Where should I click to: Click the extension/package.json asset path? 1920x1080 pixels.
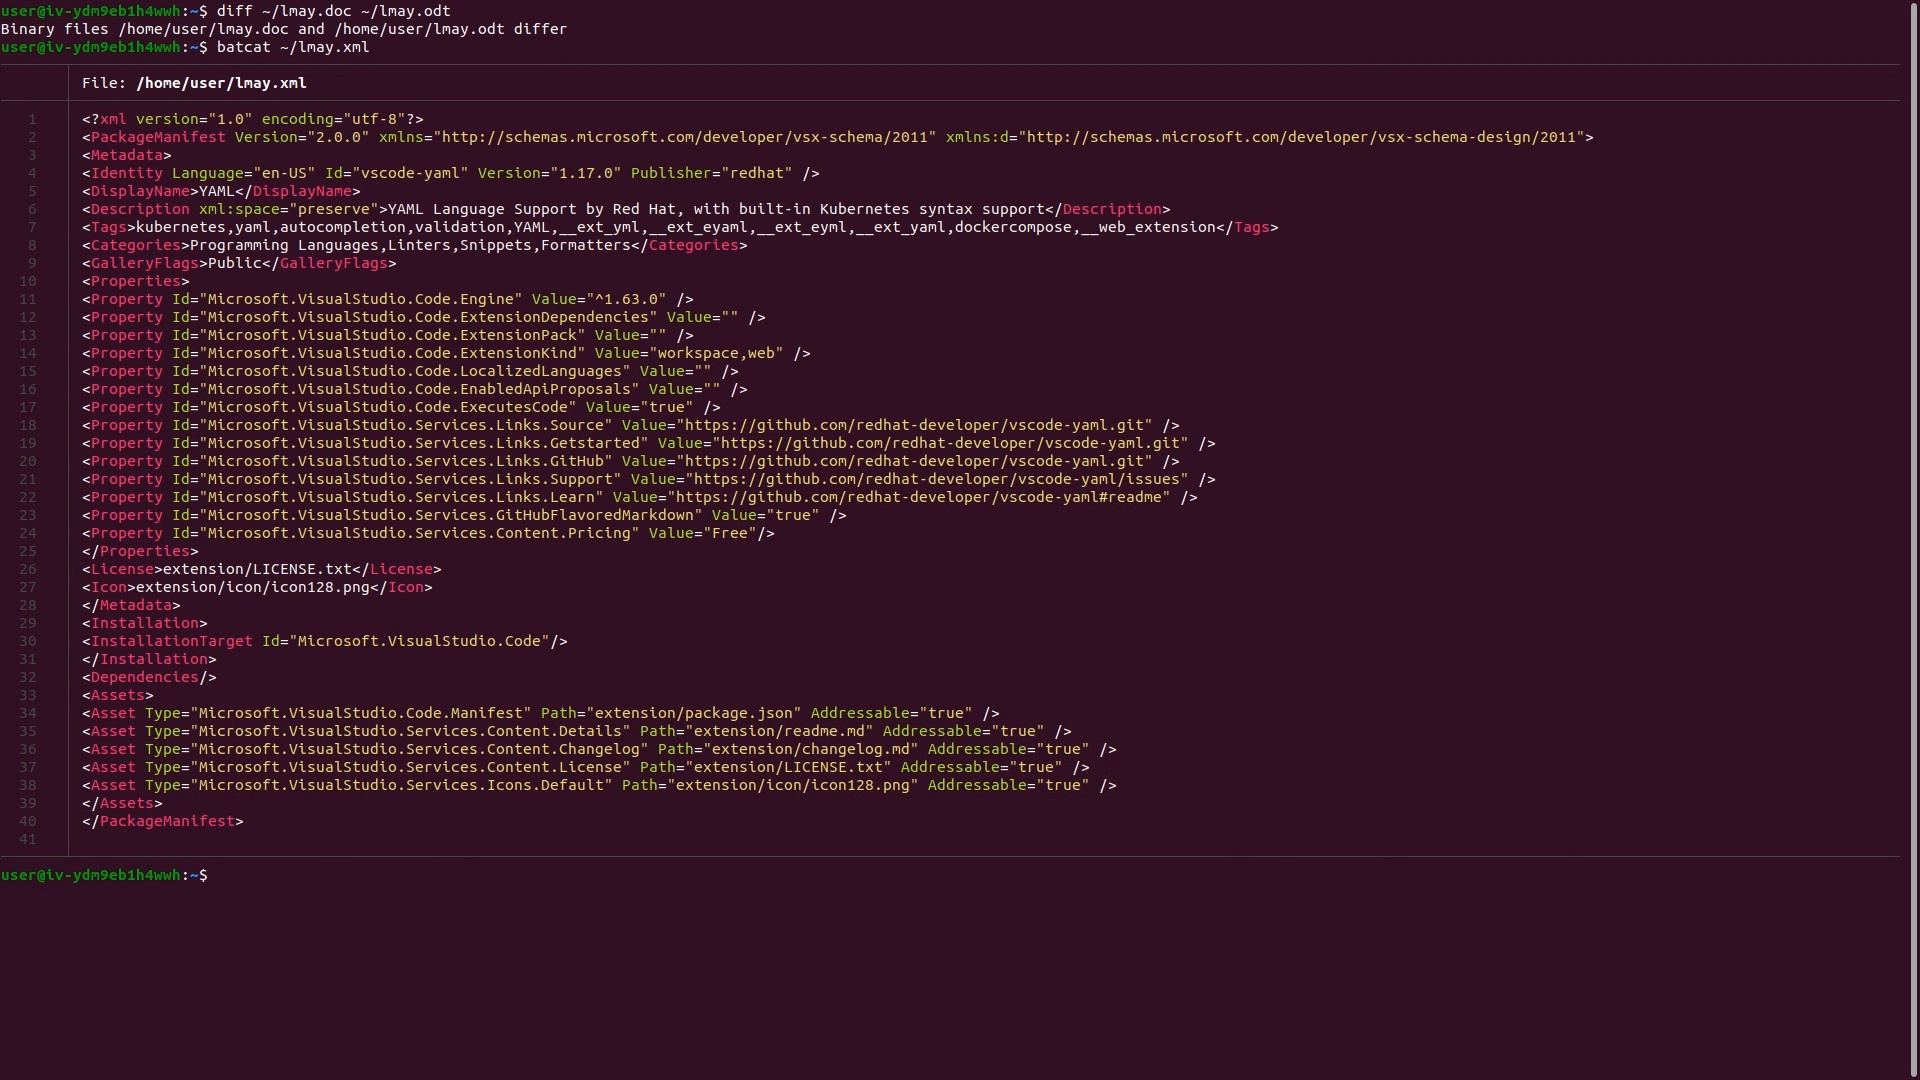pos(694,713)
